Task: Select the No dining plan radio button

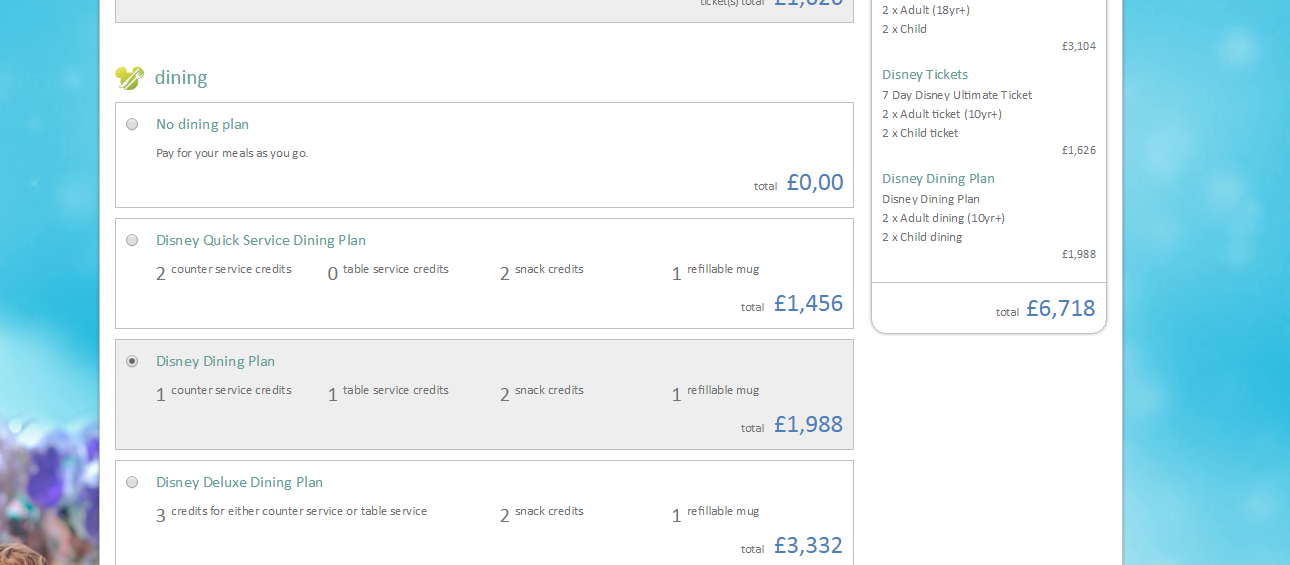Action: (132, 125)
